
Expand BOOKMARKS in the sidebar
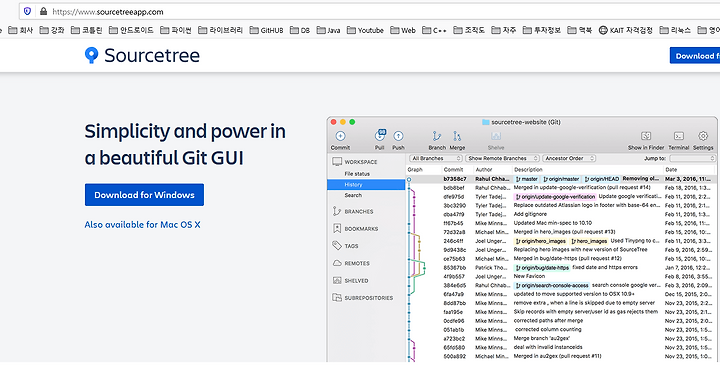[361, 229]
